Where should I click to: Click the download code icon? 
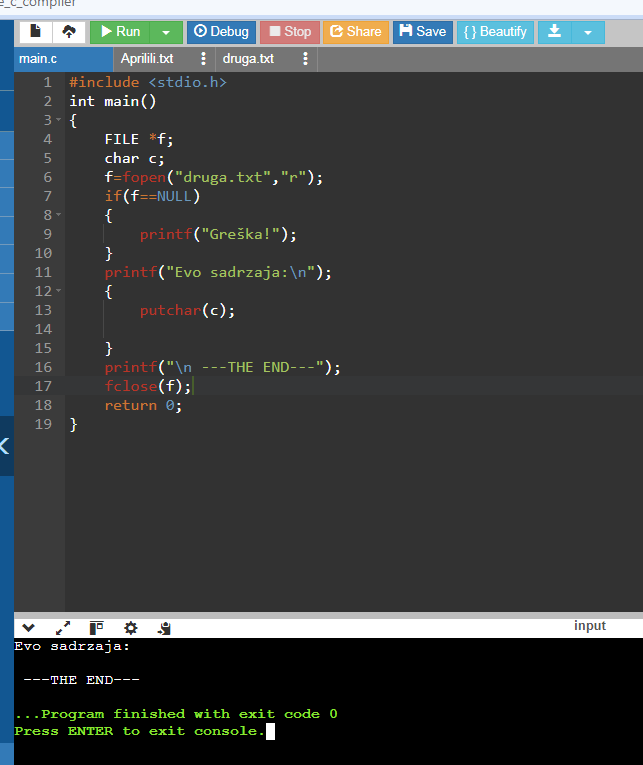(x=554, y=32)
